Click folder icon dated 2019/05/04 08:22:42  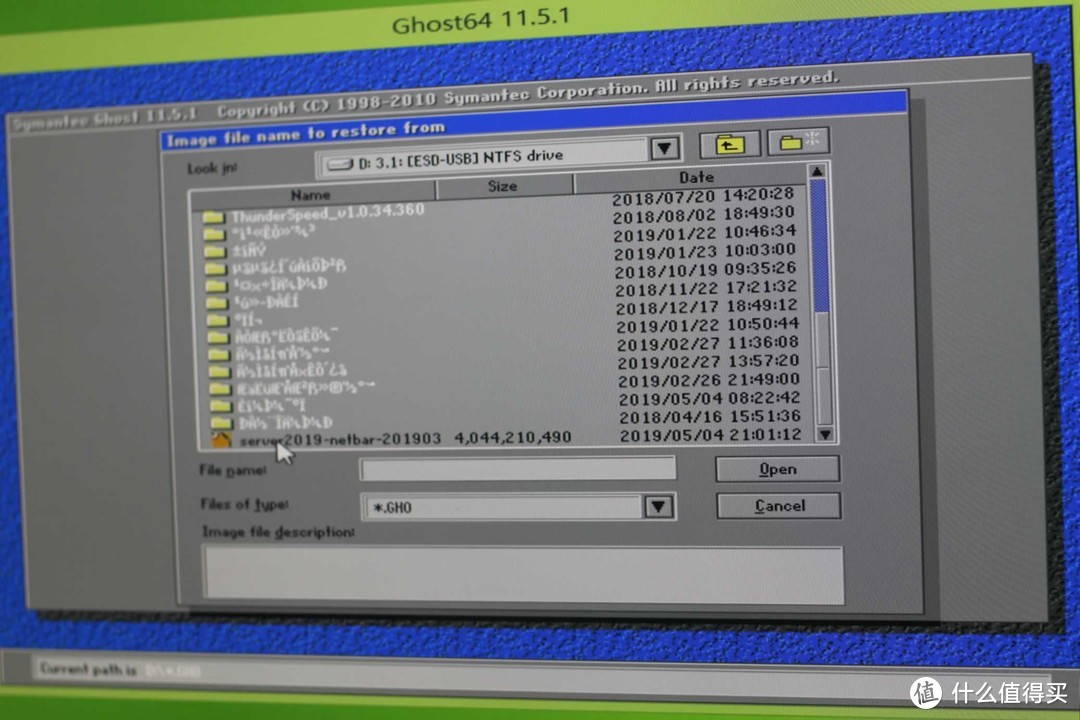tap(221, 407)
